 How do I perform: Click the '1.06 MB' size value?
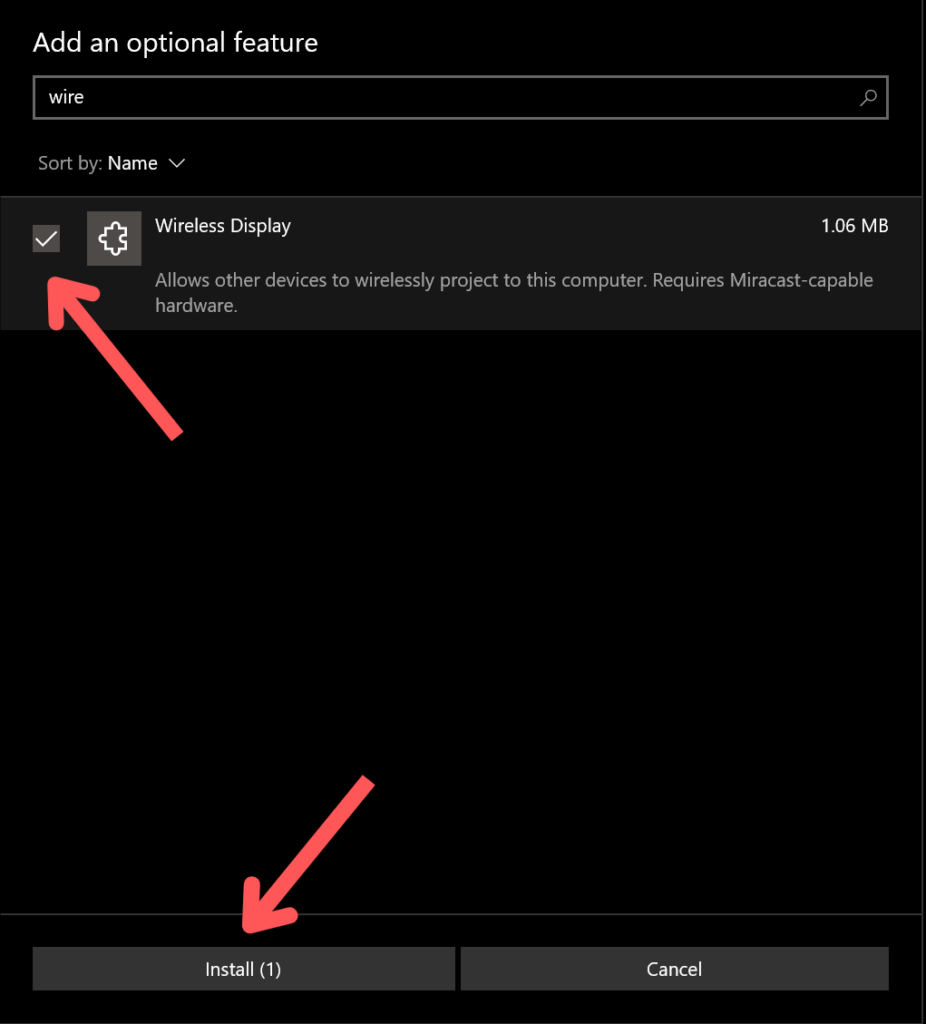click(854, 226)
